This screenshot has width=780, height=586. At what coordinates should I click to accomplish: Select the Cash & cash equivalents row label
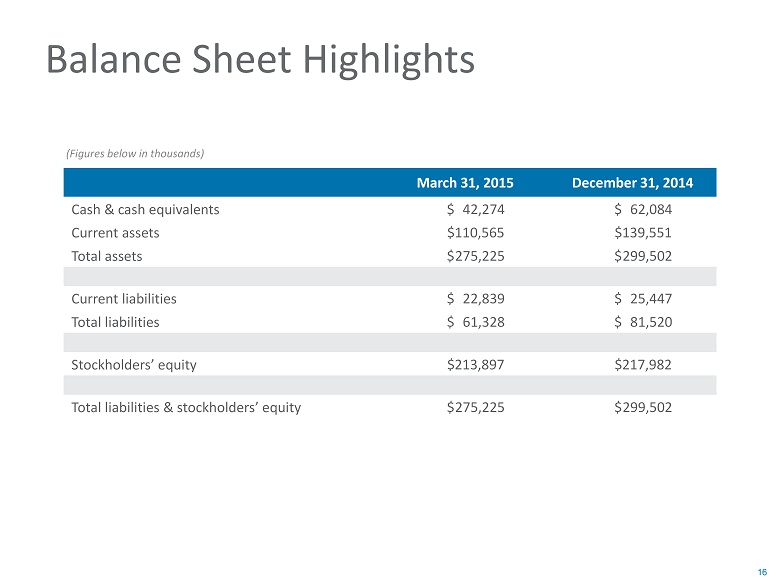point(145,210)
